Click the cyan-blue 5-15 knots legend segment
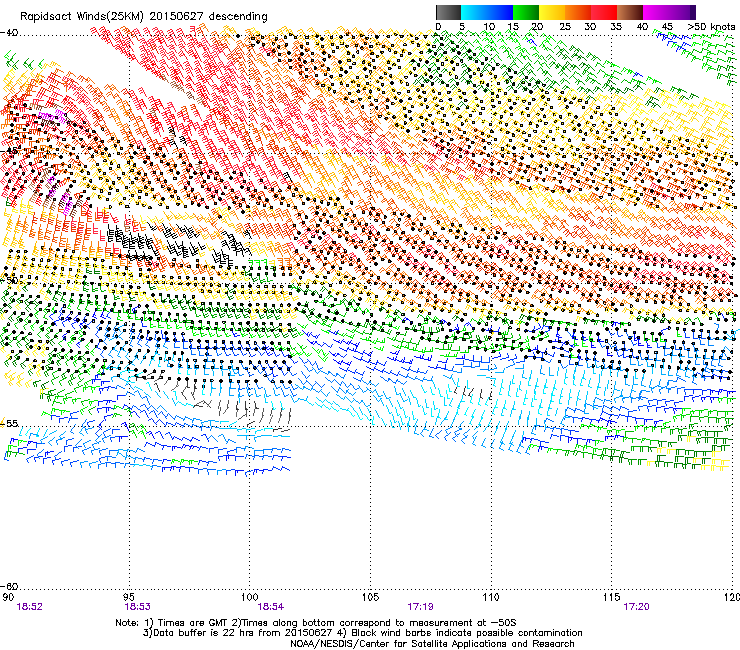 click(x=487, y=12)
